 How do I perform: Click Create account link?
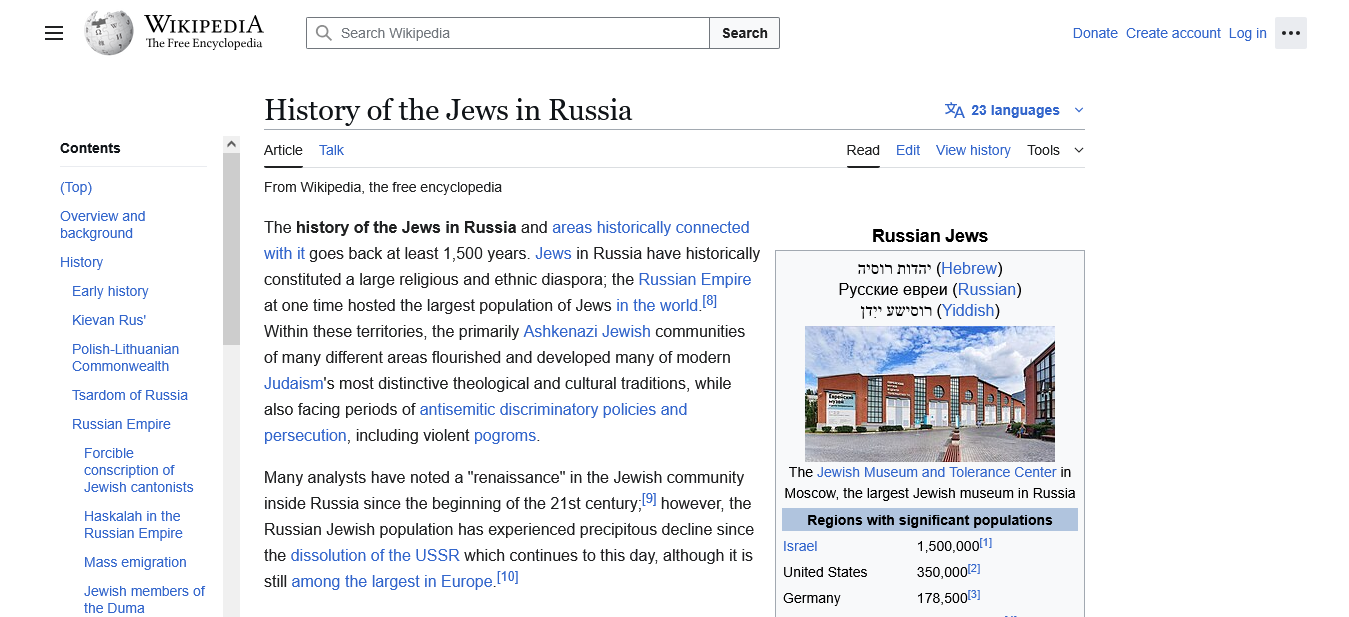click(1173, 33)
